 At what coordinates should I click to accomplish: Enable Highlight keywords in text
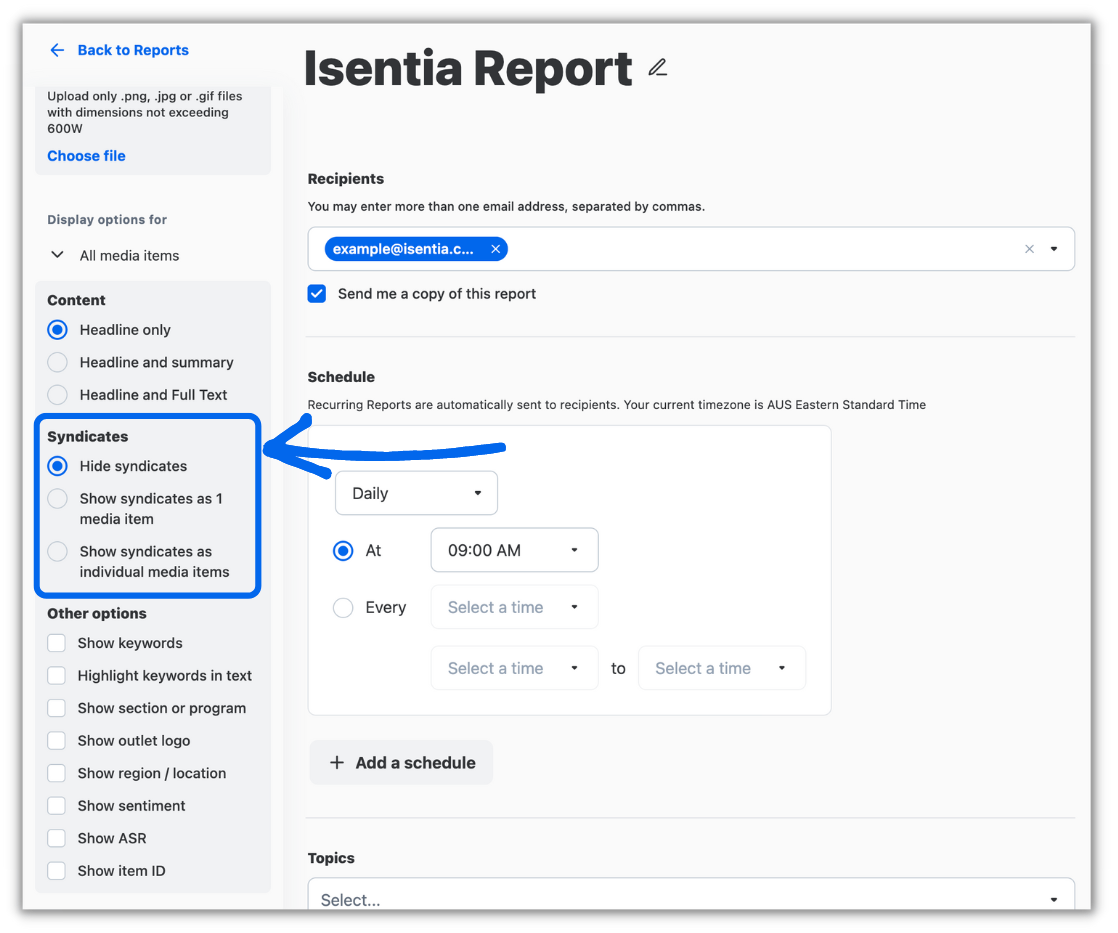tap(56, 676)
